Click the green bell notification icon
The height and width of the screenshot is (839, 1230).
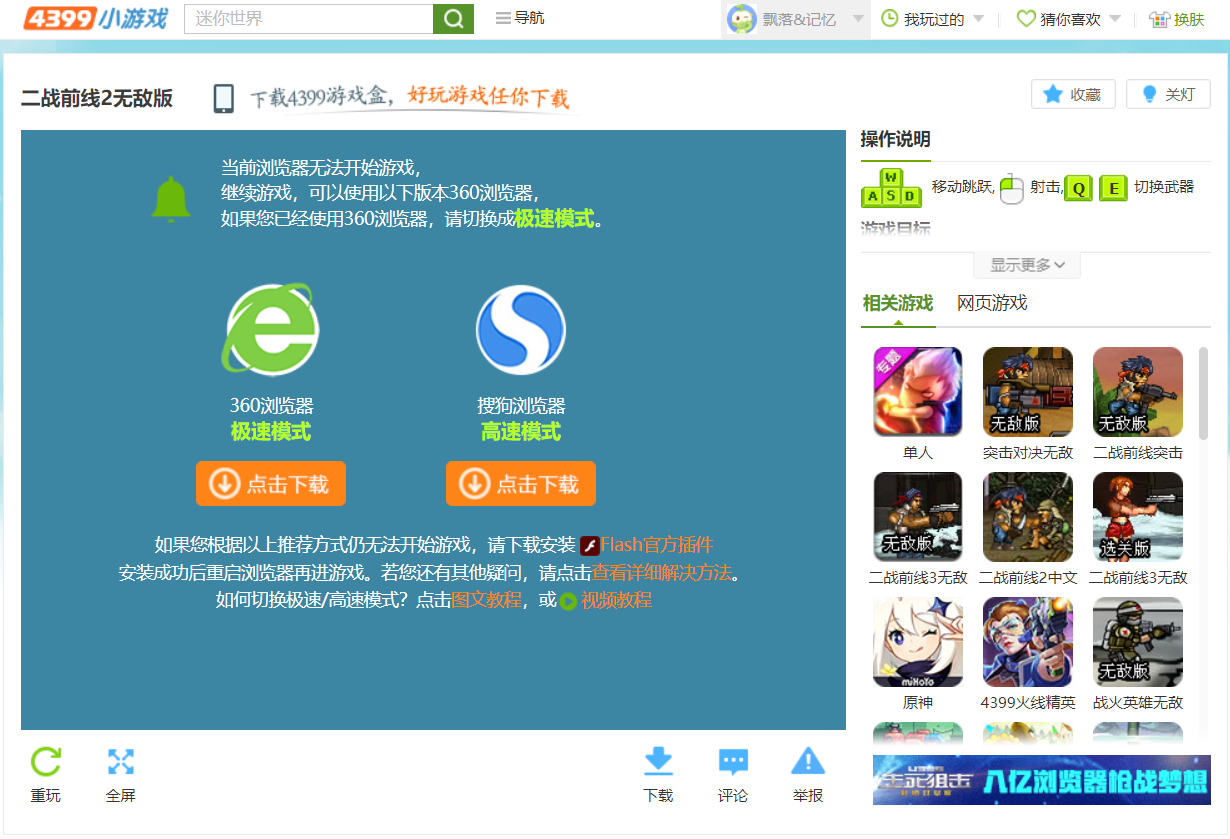pyautogui.click(x=171, y=199)
